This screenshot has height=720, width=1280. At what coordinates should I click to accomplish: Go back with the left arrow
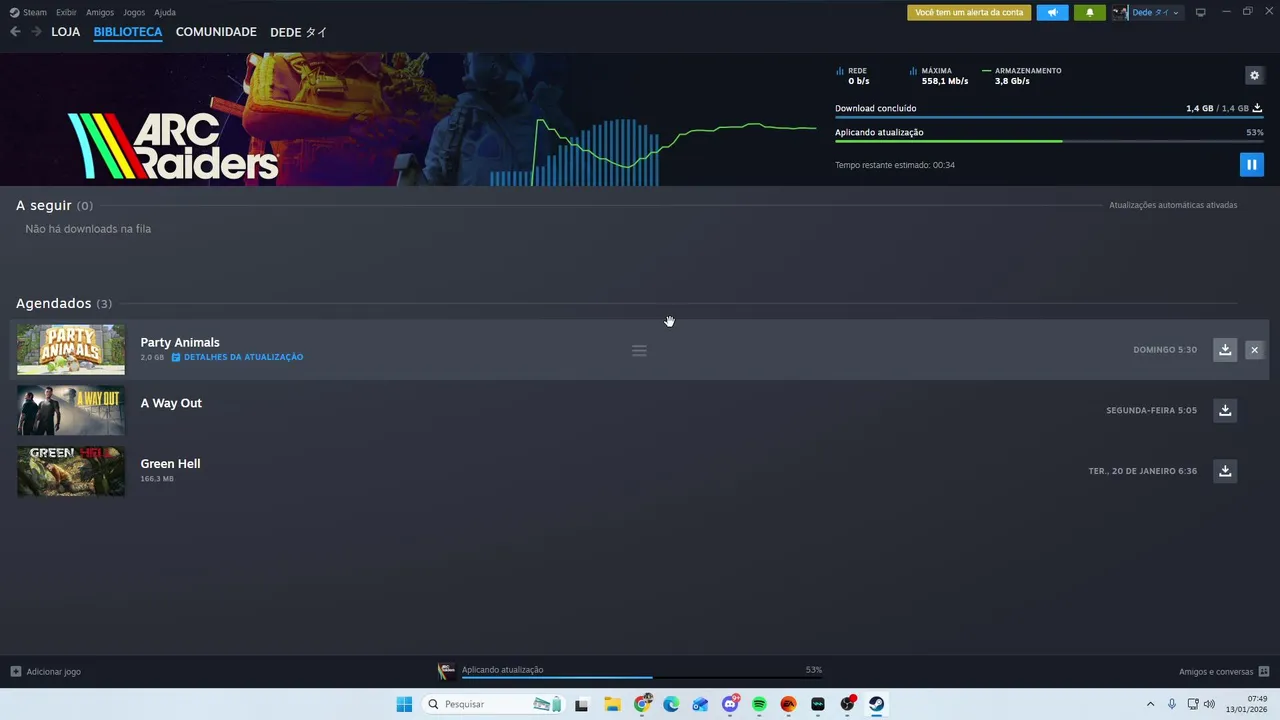click(15, 32)
